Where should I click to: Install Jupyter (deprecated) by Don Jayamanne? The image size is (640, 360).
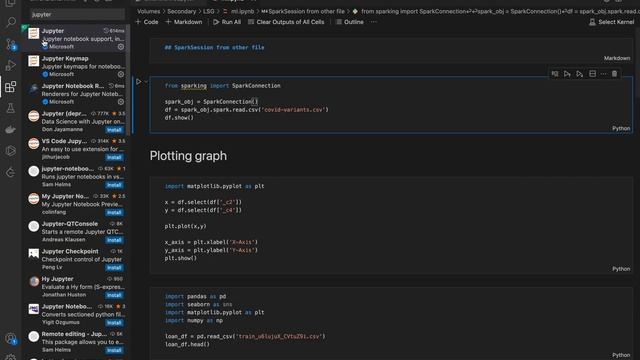tap(114, 130)
